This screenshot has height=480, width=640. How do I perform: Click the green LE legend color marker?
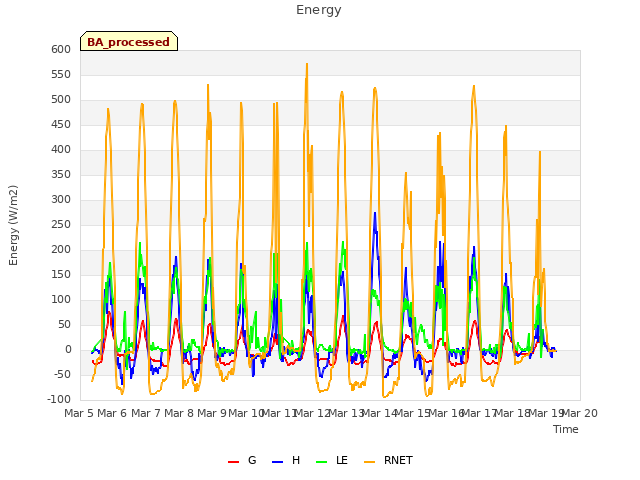coord(322,461)
